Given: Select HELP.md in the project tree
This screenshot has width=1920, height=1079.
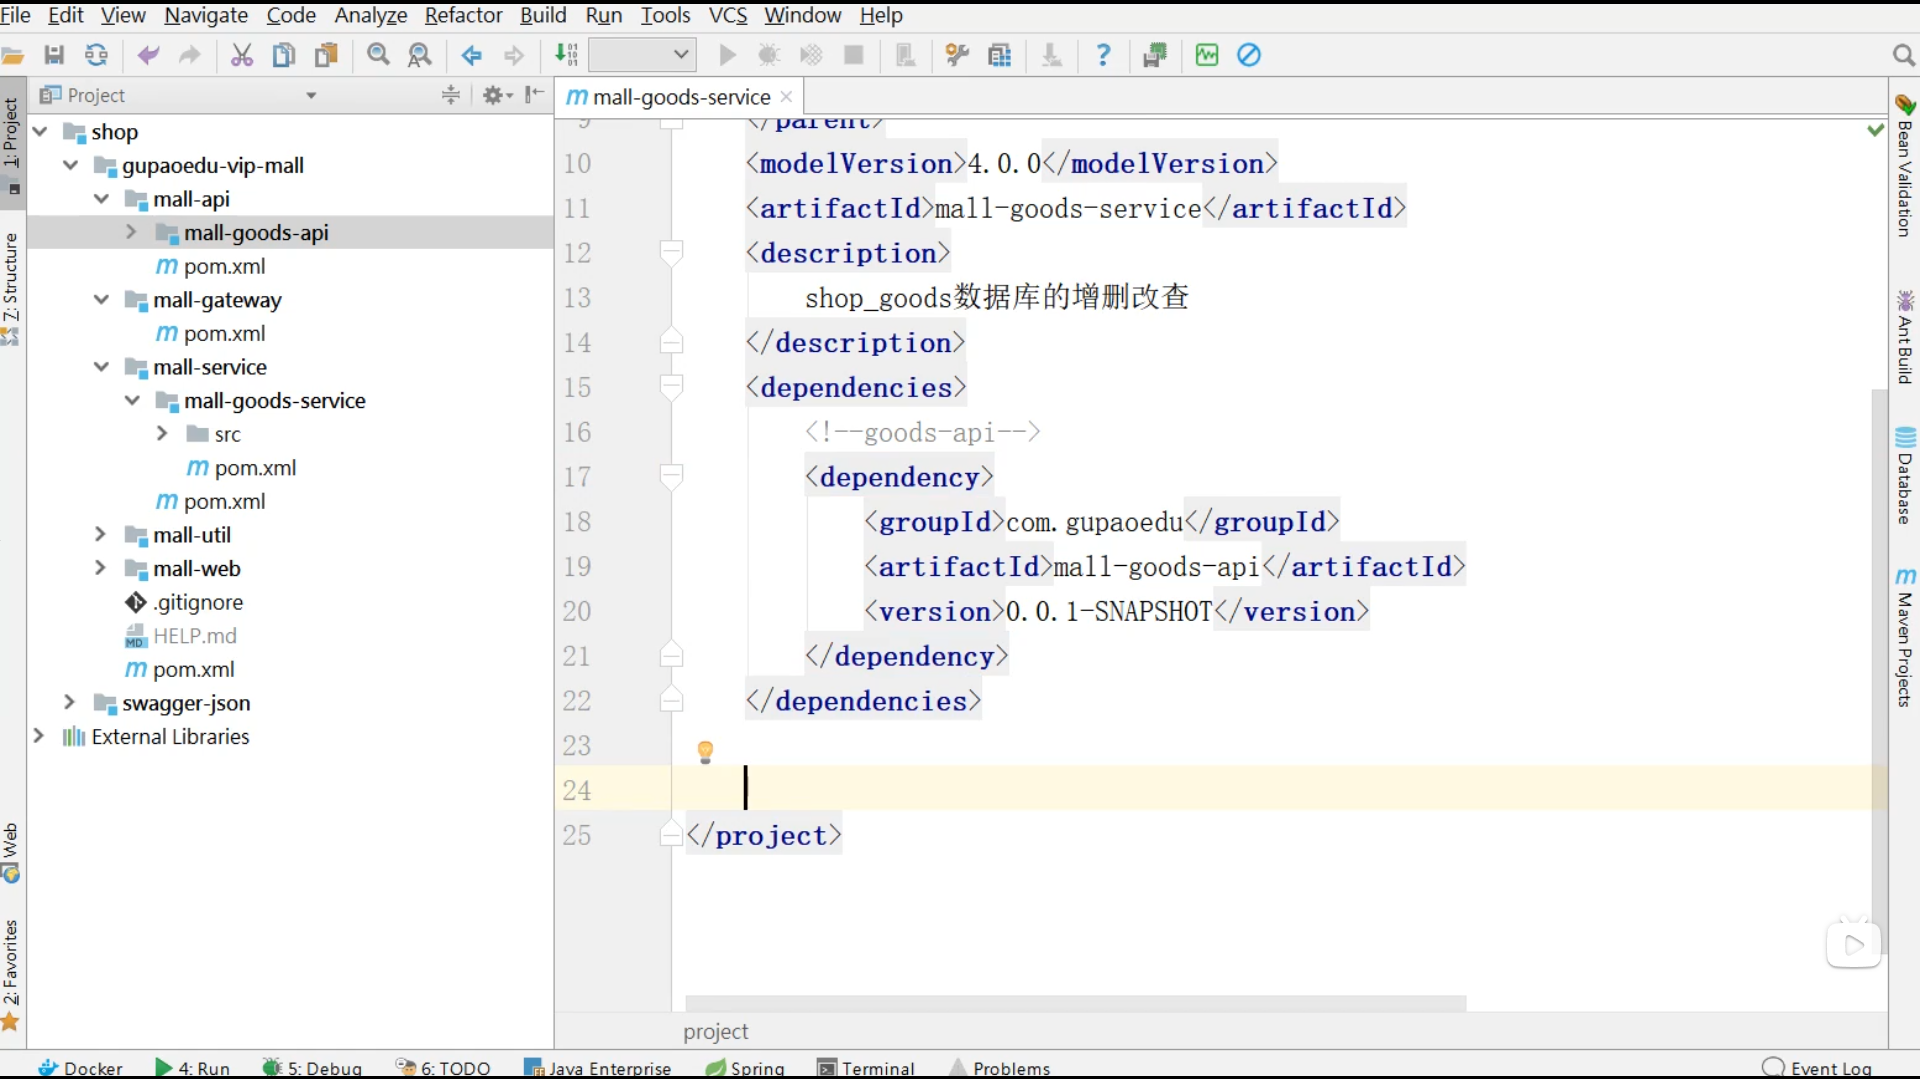Looking at the screenshot, I should pos(194,636).
